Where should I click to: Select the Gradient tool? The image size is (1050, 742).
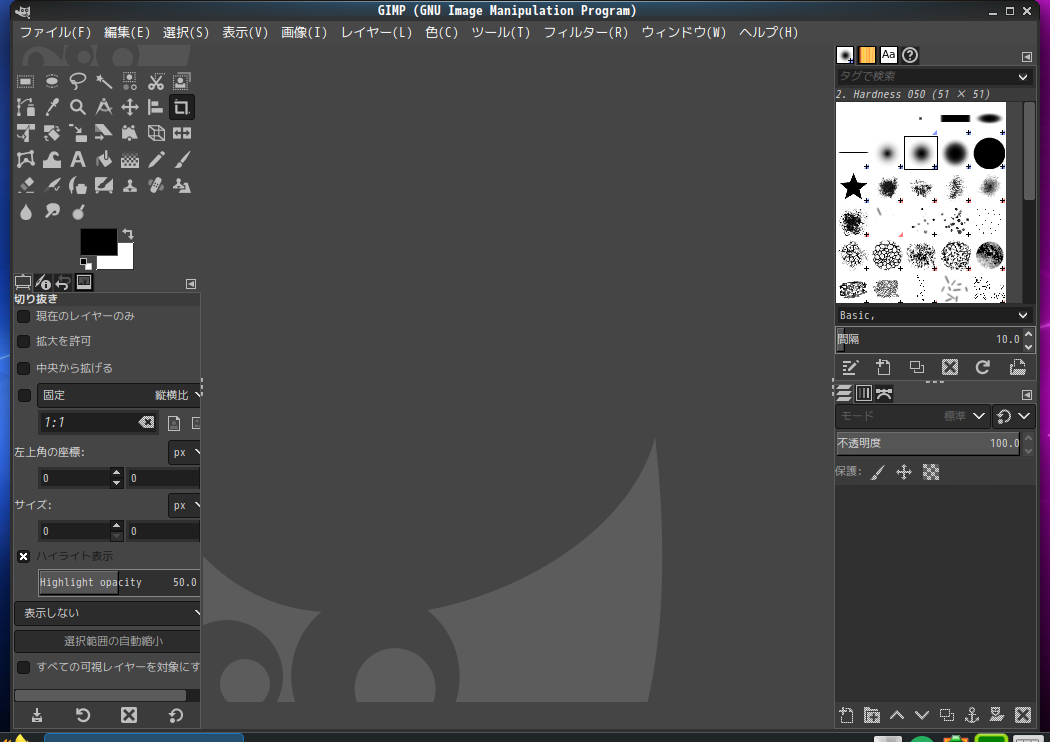[x=130, y=159]
